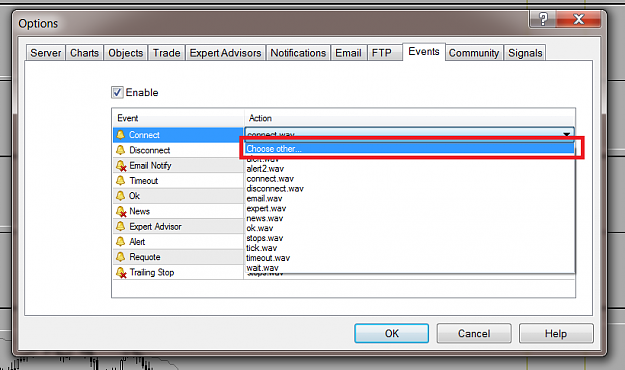625x370 pixels.
Task: Click the disabled bell icon beside Trailing Stop
Action: [x=121, y=272]
